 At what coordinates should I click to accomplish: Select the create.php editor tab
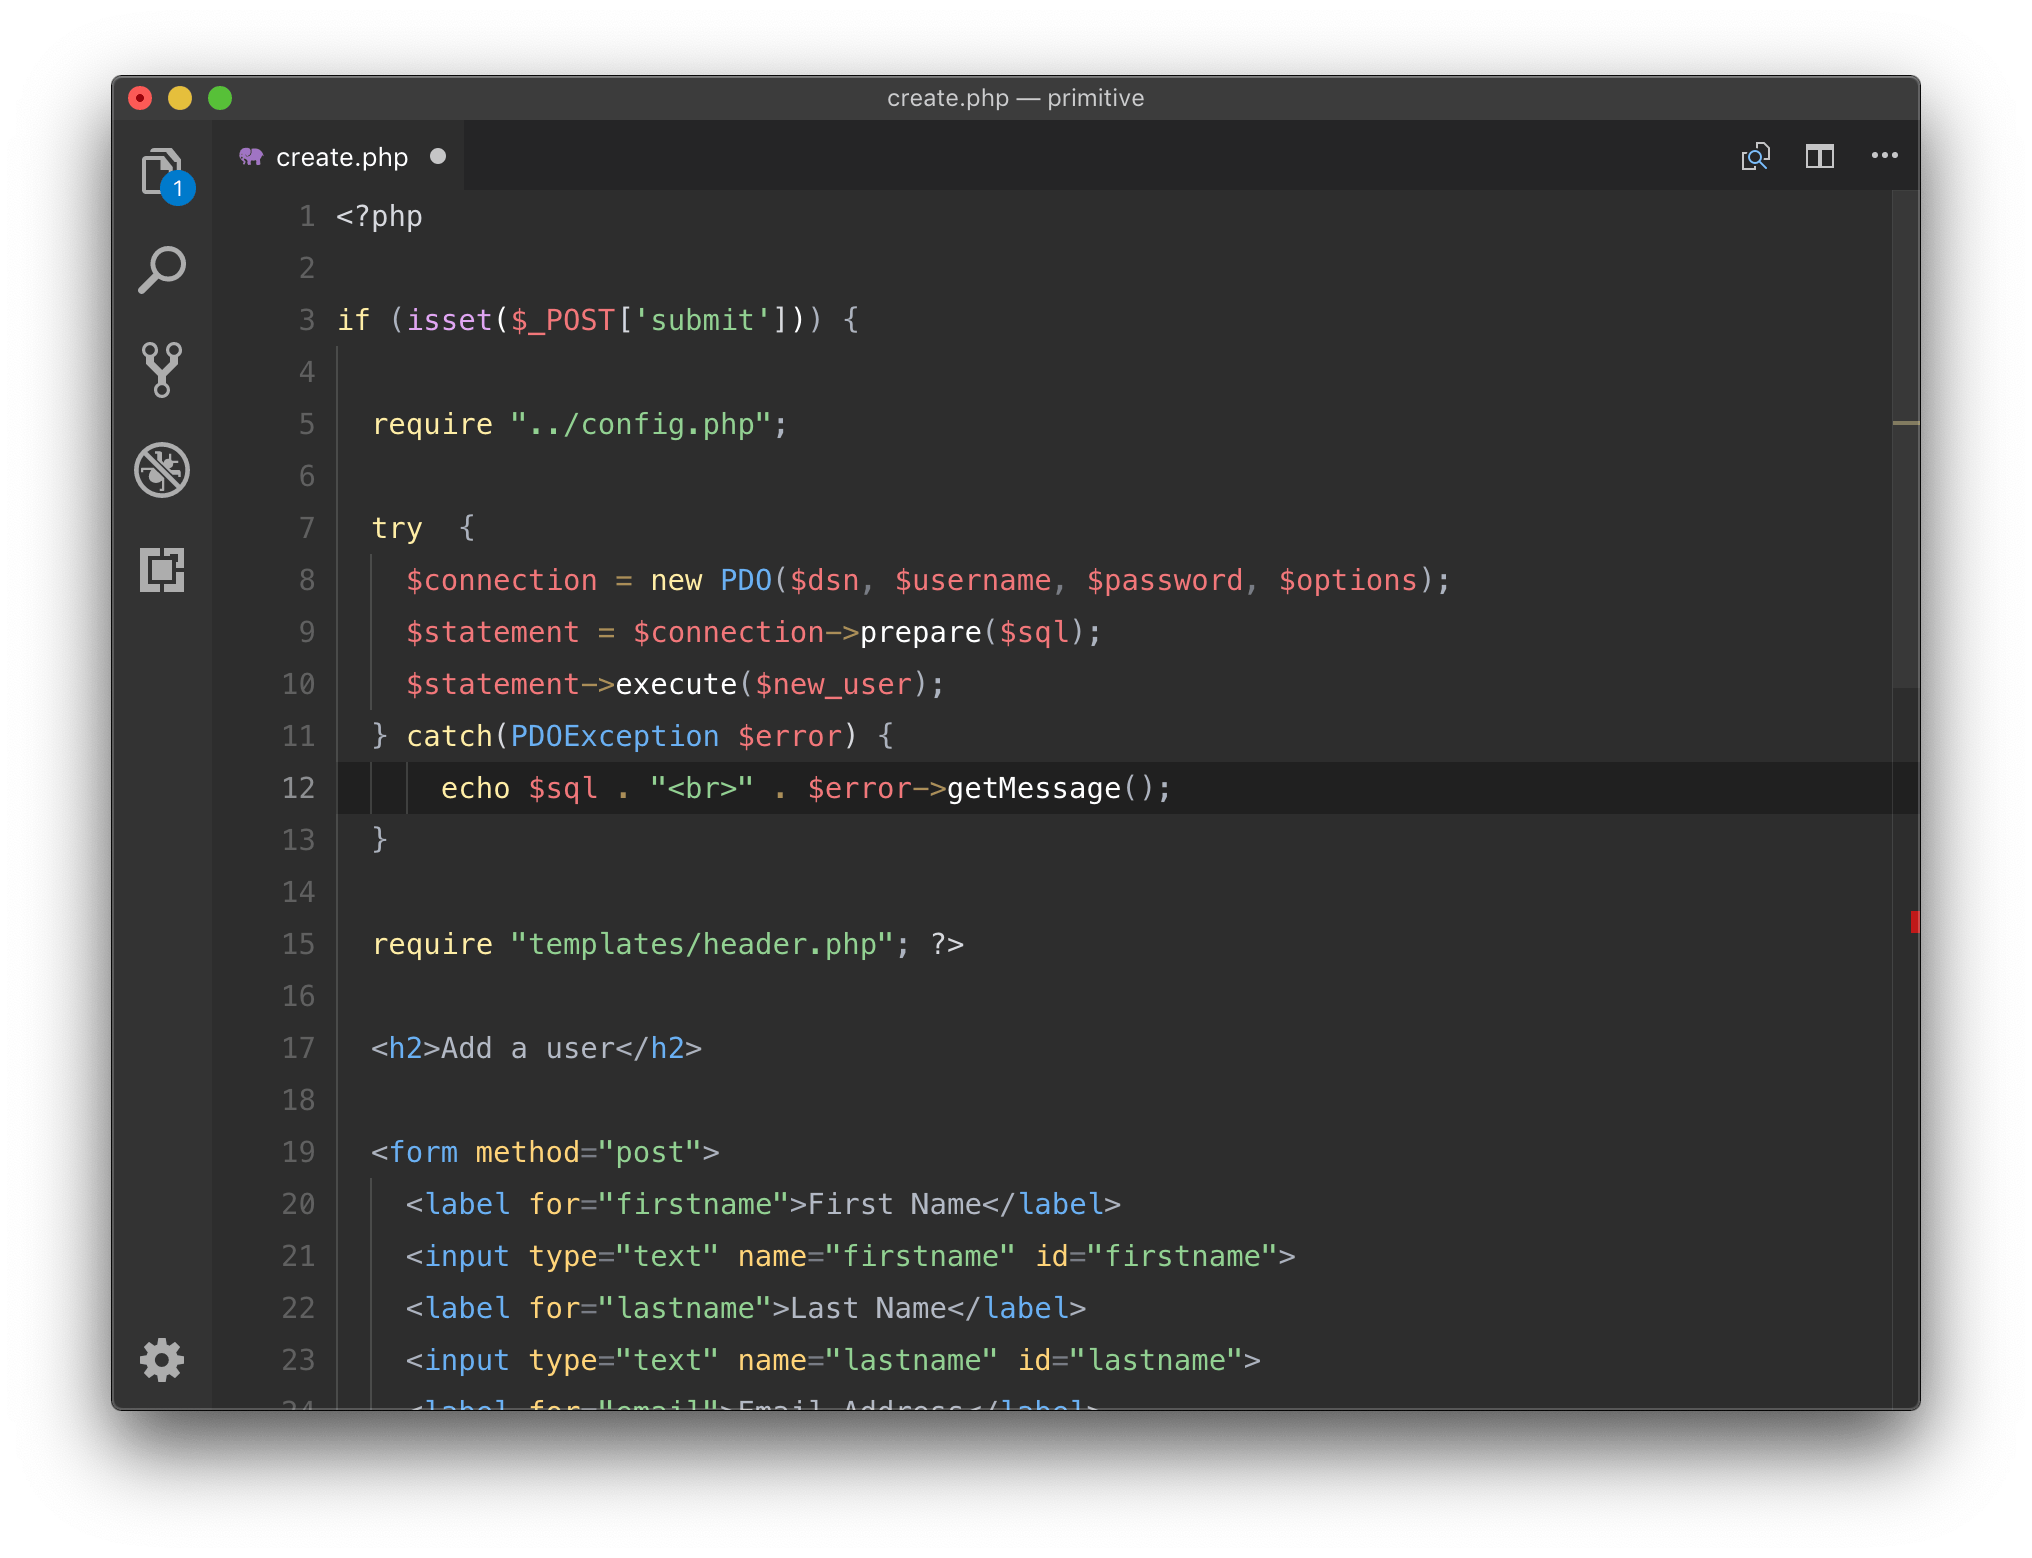coord(341,158)
